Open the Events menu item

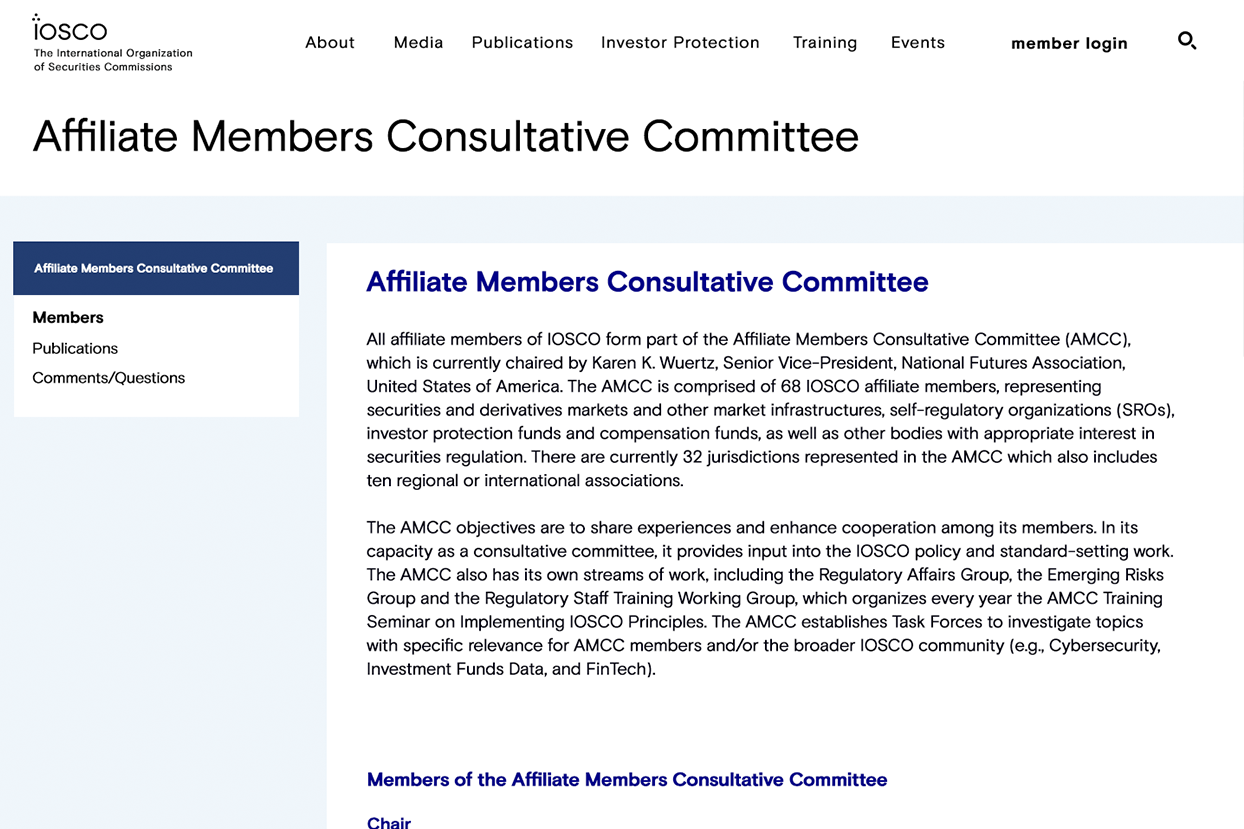point(917,42)
